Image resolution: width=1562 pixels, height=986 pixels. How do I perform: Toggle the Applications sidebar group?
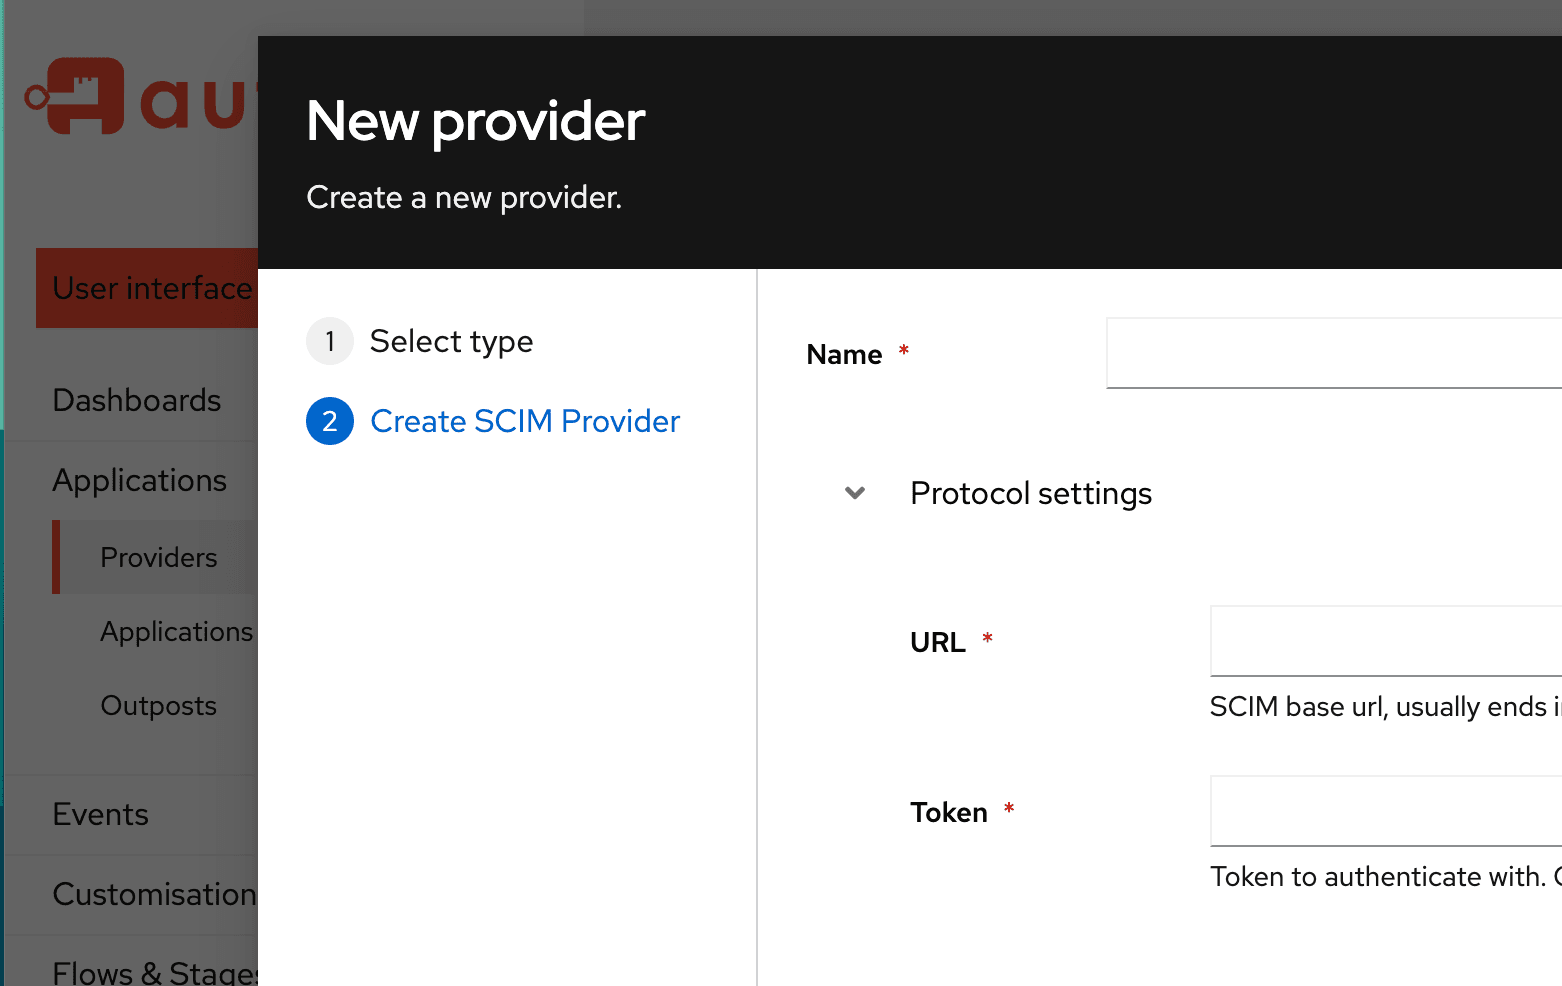[140, 481]
